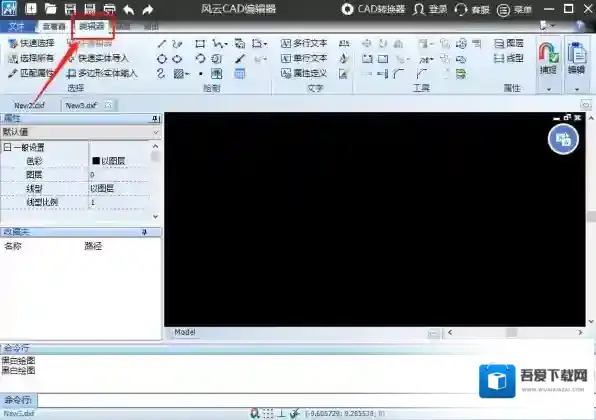Insert 多行文本 multiline text
Viewport: 596px width, 420px height.
[x=304, y=43]
